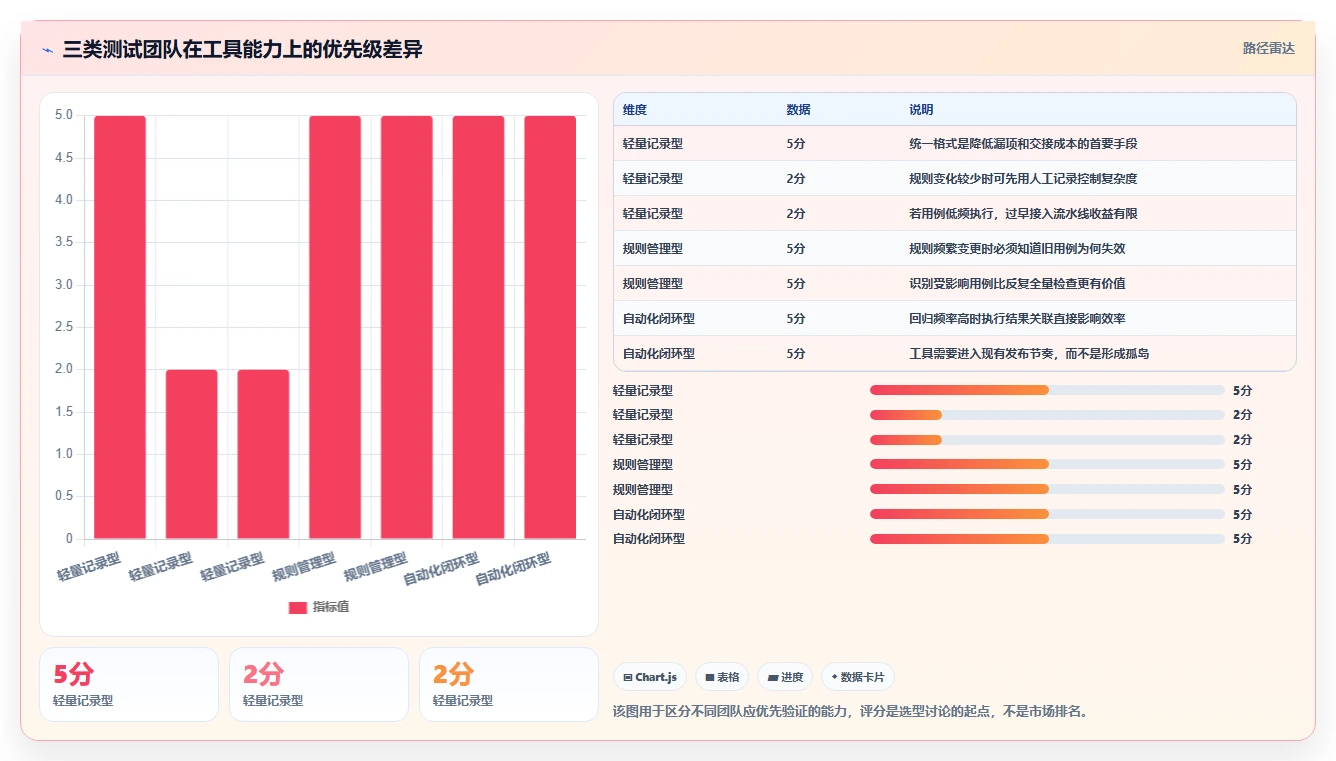This screenshot has height=761, width=1336.
Task: Click the 1.5 y-axis tick label
Action: click(64, 411)
